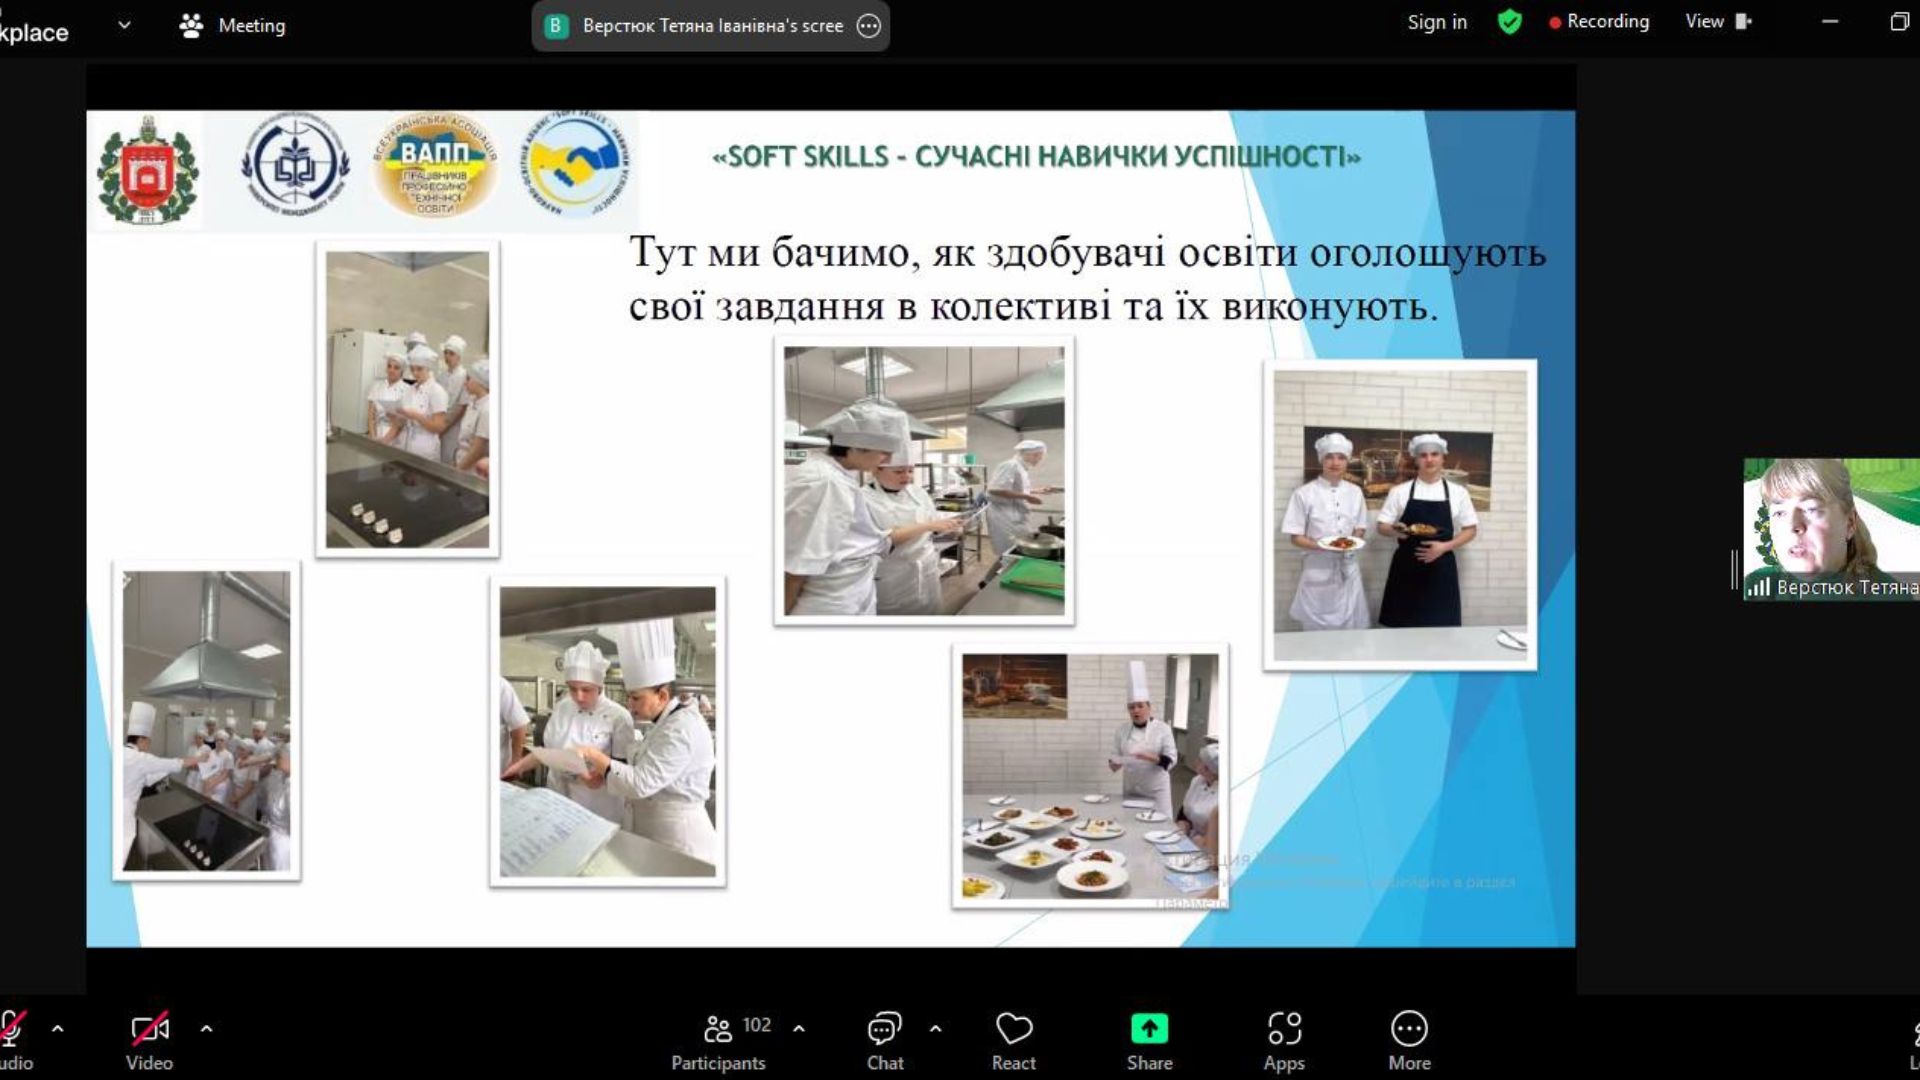
Task: Click Верстюк Тетяна Іванівна's screen share label
Action: pyautogui.click(x=712, y=26)
